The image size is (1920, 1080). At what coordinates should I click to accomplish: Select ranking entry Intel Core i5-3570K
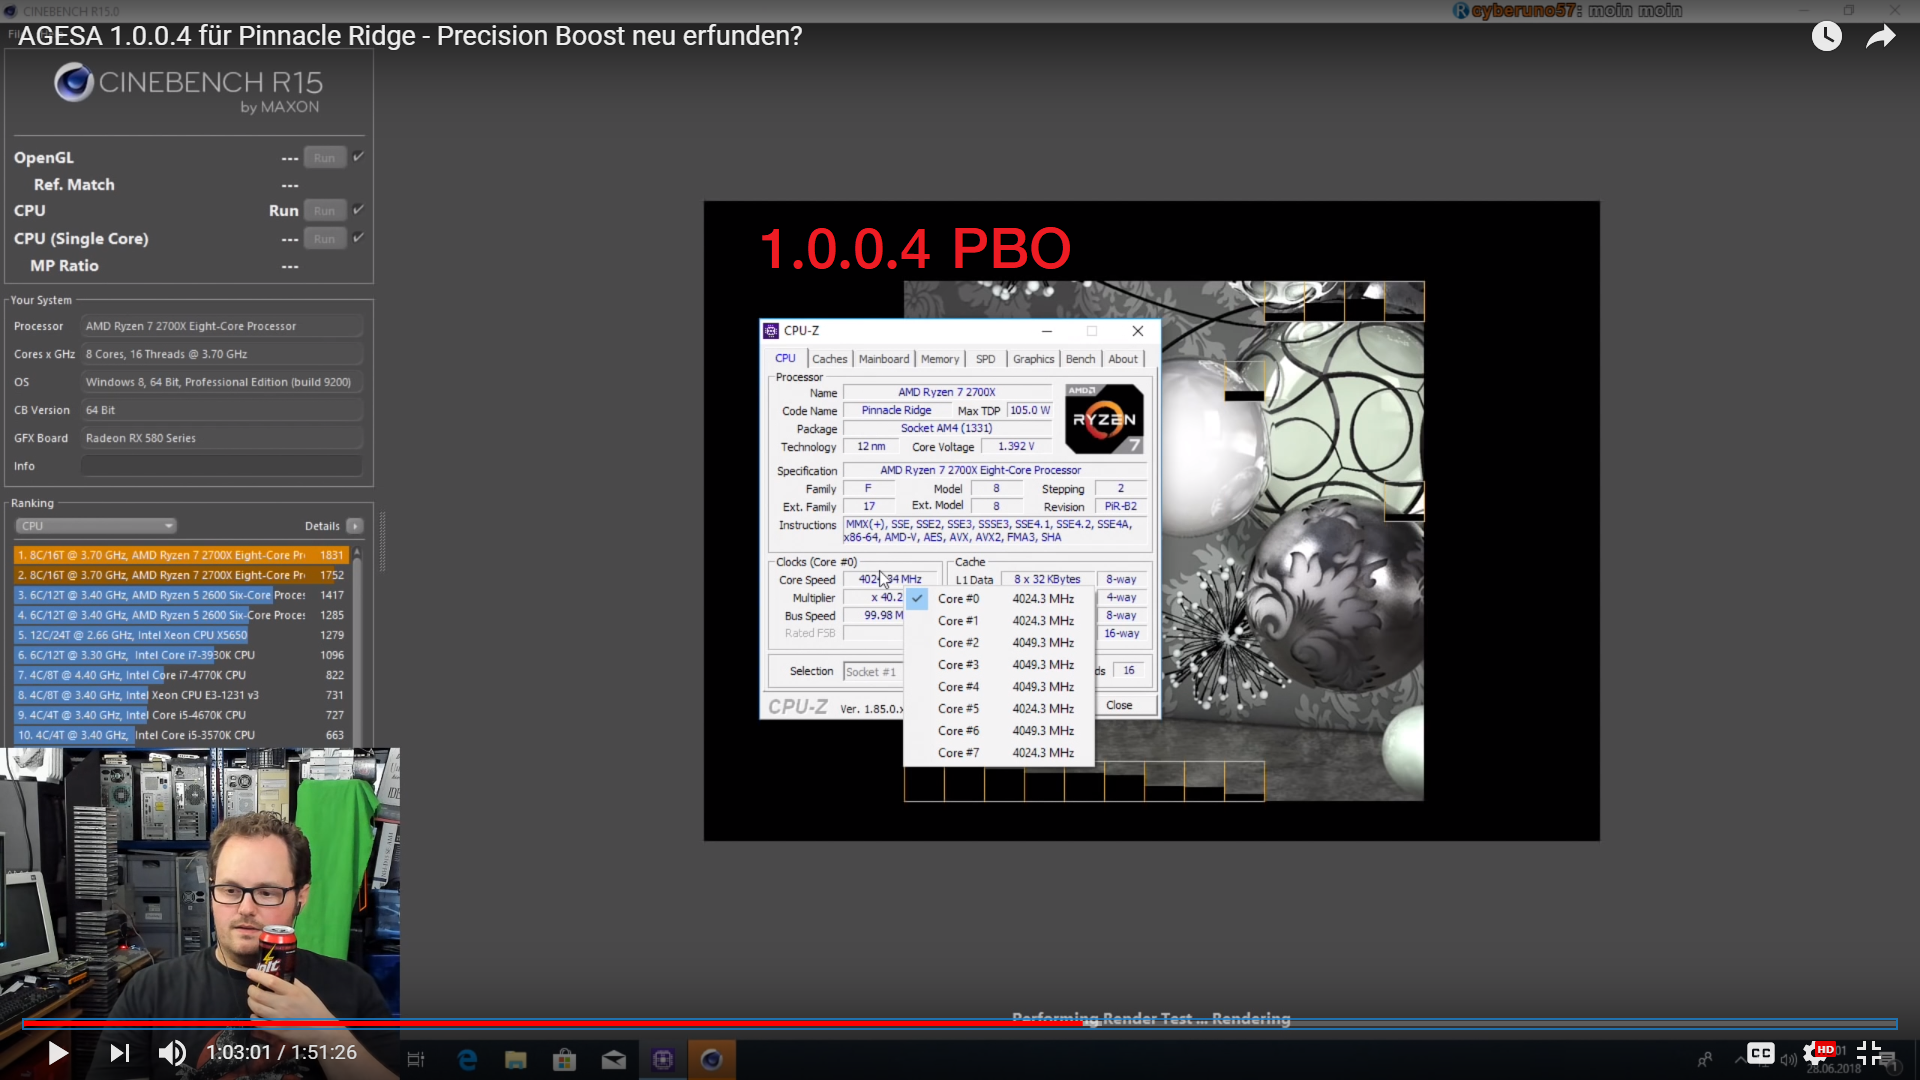(x=181, y=735)
